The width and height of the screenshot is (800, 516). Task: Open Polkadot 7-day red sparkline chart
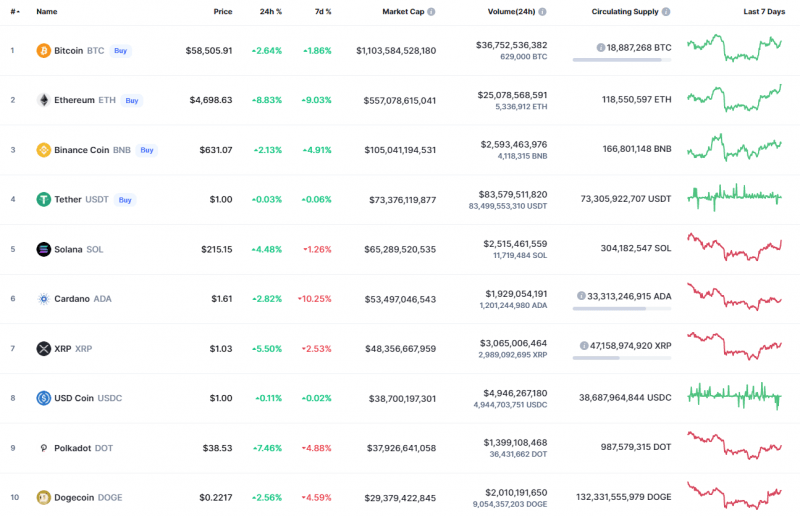[734, 445]
